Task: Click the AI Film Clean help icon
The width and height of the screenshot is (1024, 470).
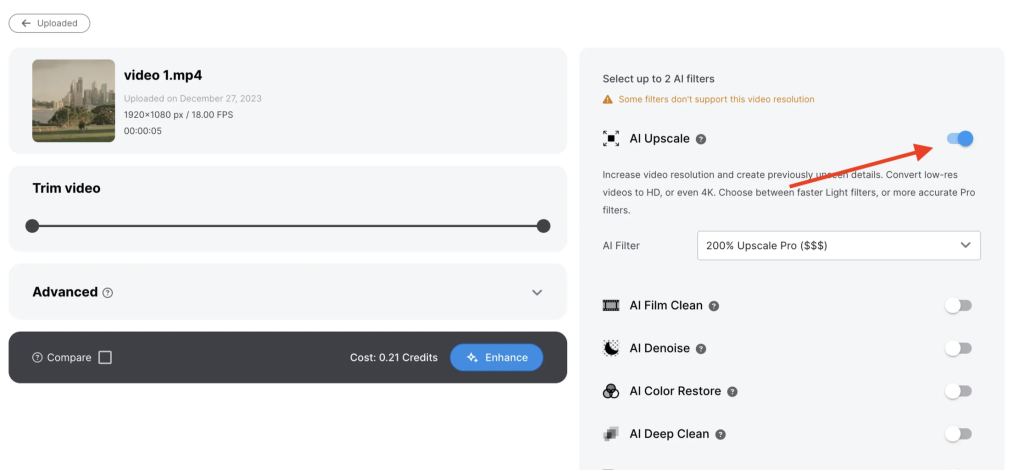Action: 714,306
